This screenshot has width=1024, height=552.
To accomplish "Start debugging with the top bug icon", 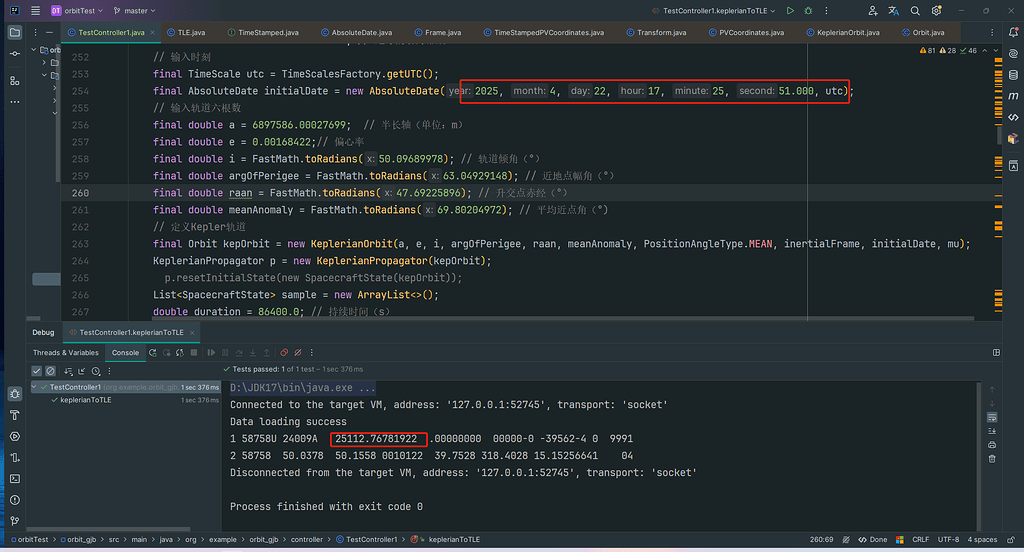I will point(808,11).
